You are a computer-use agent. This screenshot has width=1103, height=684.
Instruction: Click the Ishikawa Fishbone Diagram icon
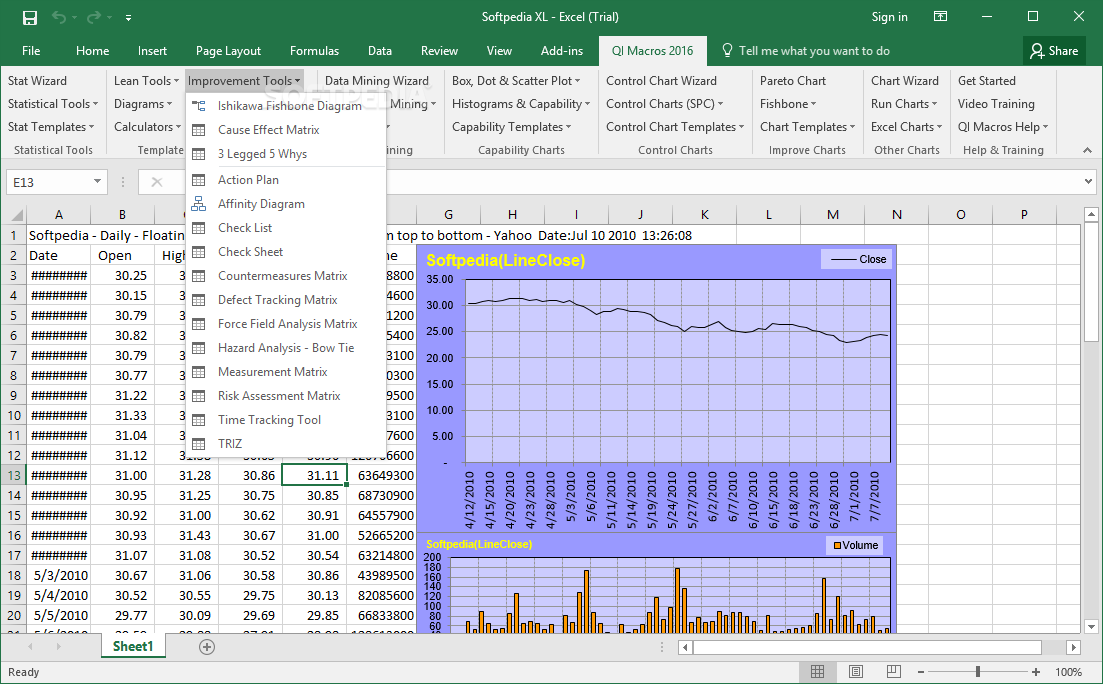(199, 106)
